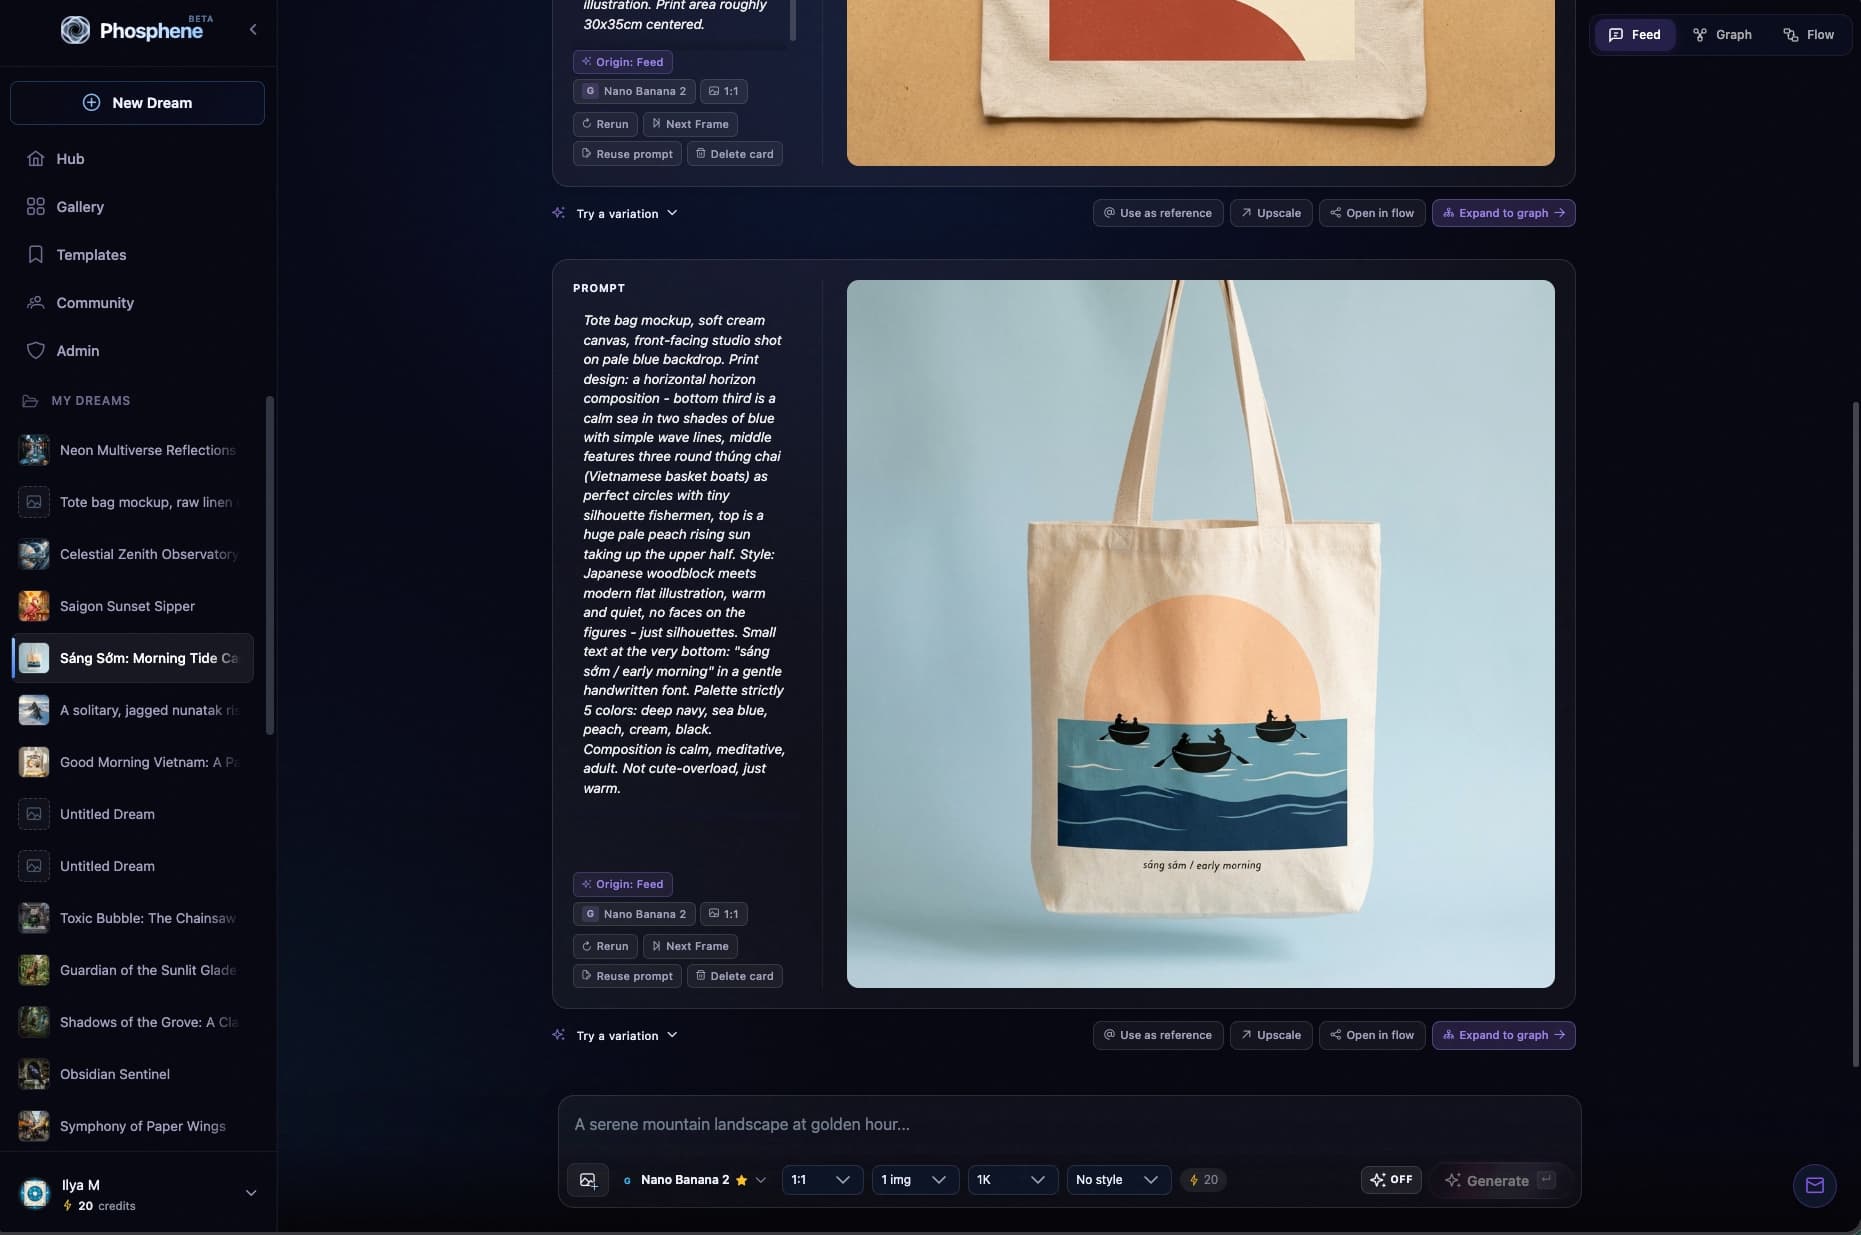Switch to the Flow view tab

point(1808,35)
